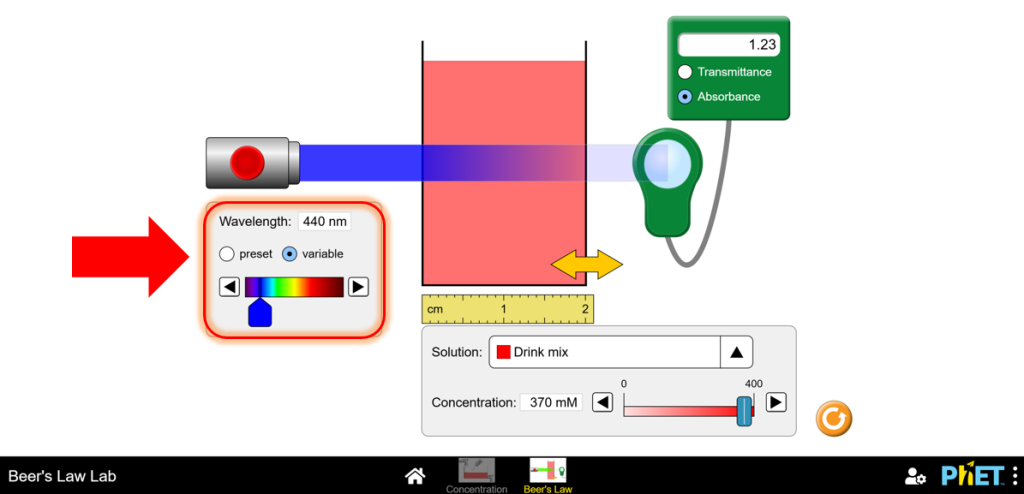Switch to the Concentration screen tab

coord(477,475)
